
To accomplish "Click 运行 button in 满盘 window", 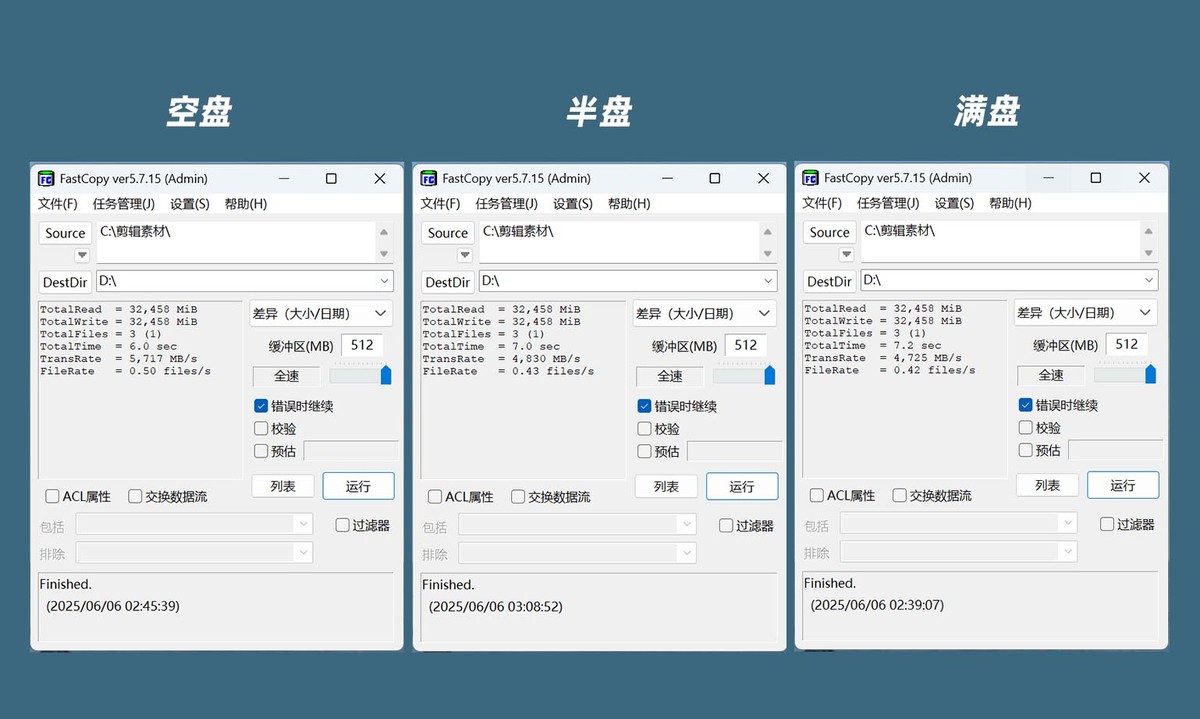I will [1123, 485].
